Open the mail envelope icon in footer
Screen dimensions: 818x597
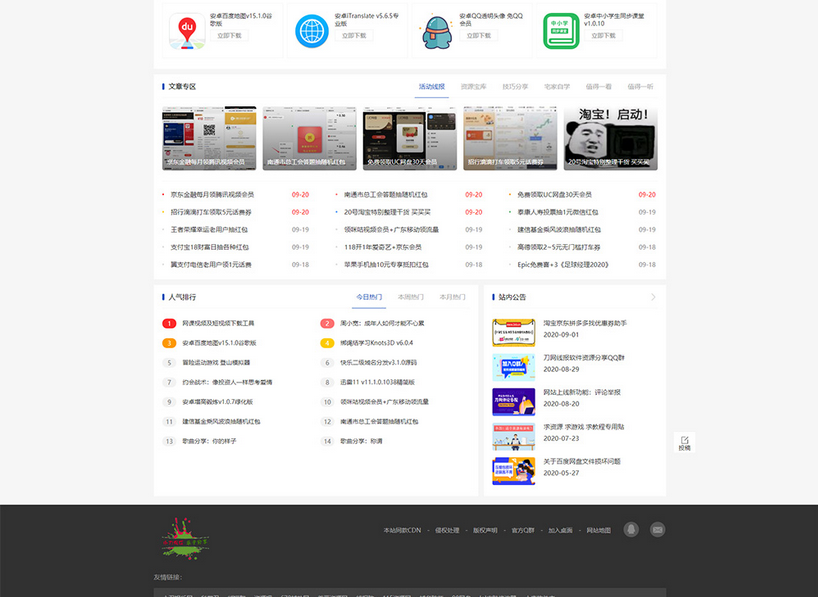click(657, 528)
